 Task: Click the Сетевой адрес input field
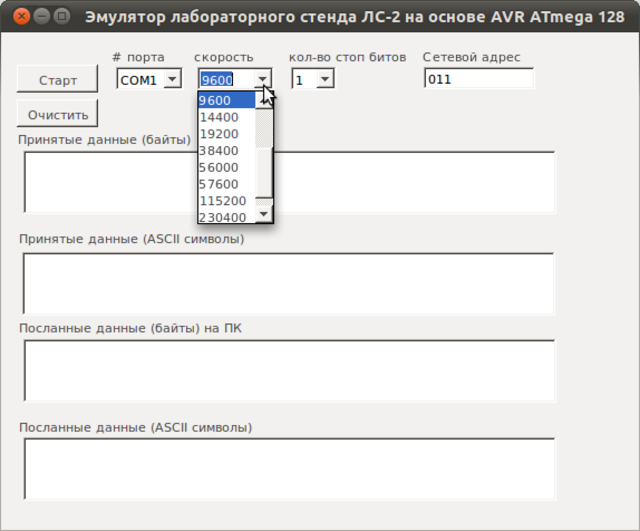click(x=478, y=80)
